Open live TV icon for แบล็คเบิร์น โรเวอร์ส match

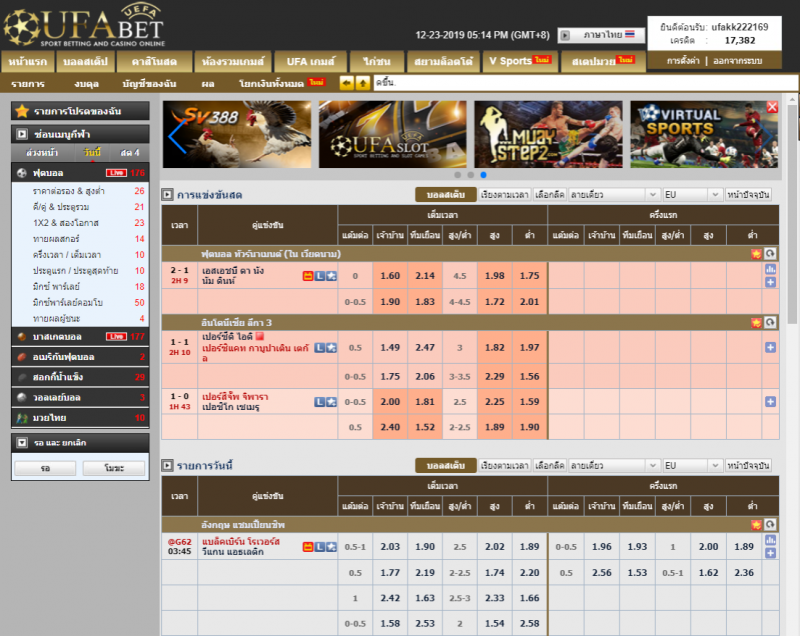308,547
